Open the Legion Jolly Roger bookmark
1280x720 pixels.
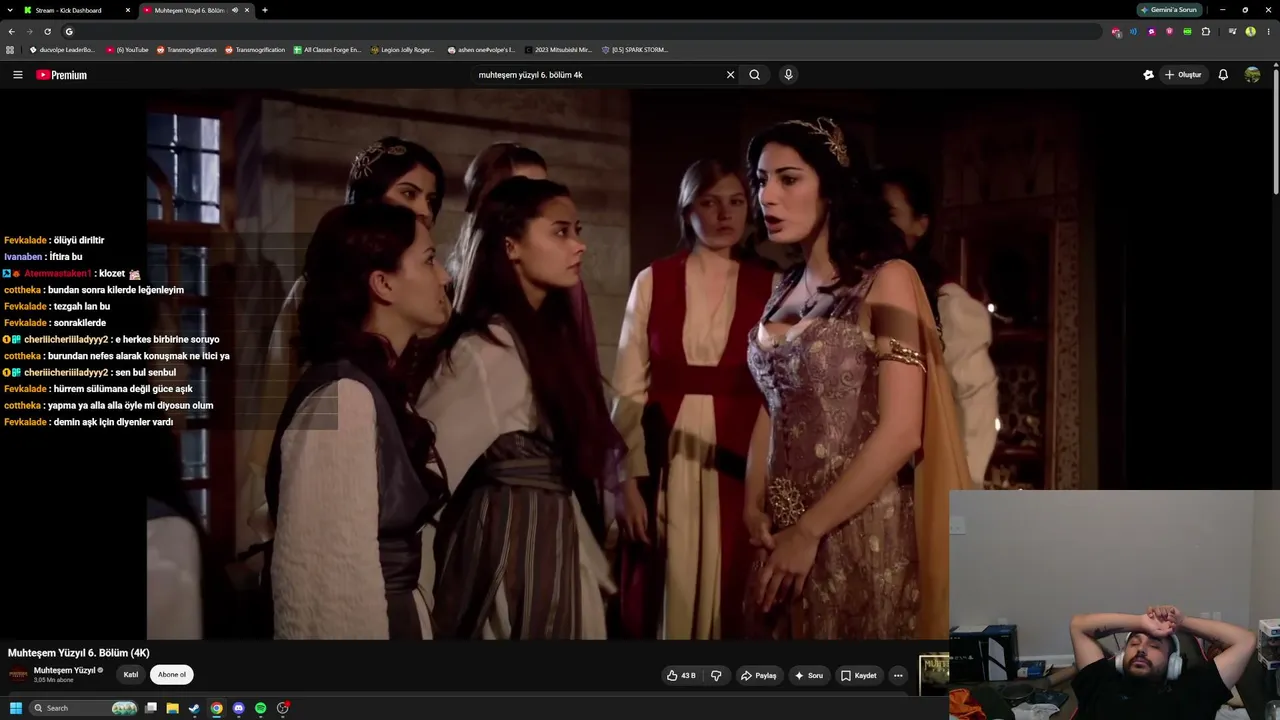[403, 49]
